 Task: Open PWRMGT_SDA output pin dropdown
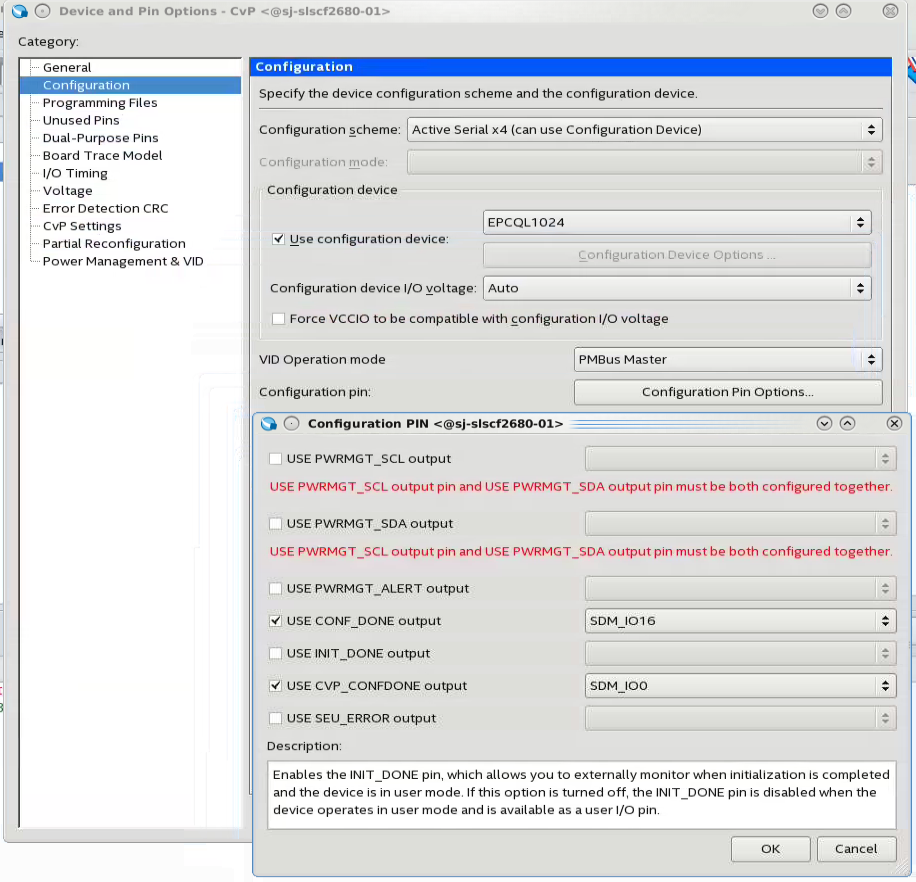point(741,523)
